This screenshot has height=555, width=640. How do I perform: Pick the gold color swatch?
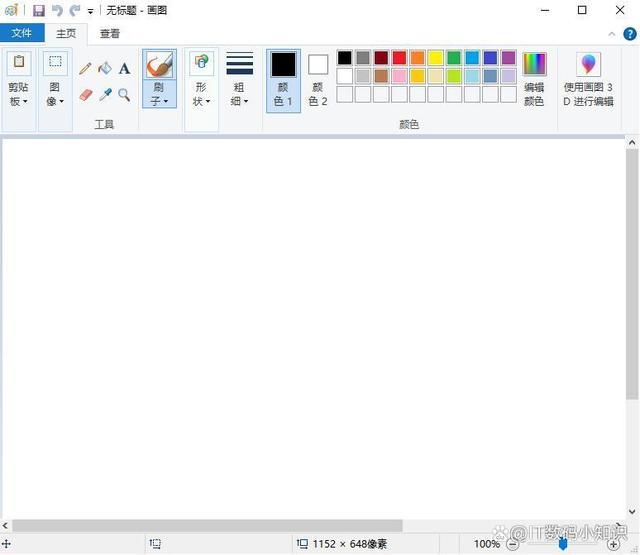418,76
